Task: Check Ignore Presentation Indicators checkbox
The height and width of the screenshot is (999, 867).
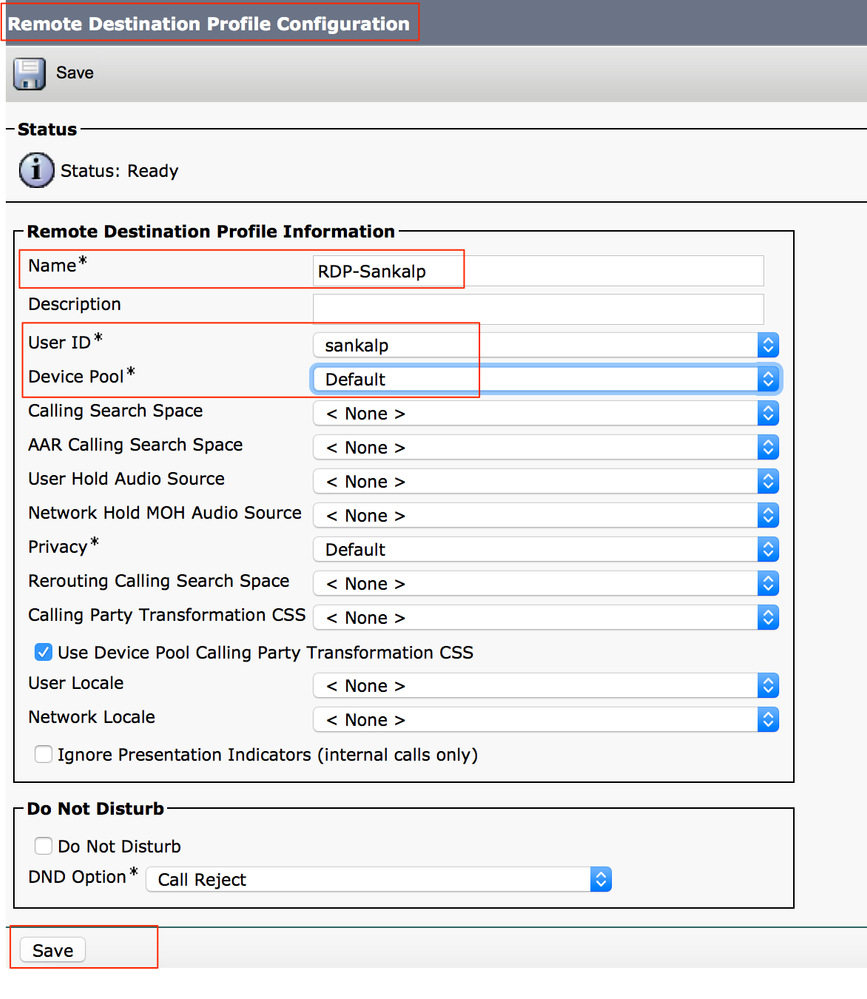Action: click(43, 754)
